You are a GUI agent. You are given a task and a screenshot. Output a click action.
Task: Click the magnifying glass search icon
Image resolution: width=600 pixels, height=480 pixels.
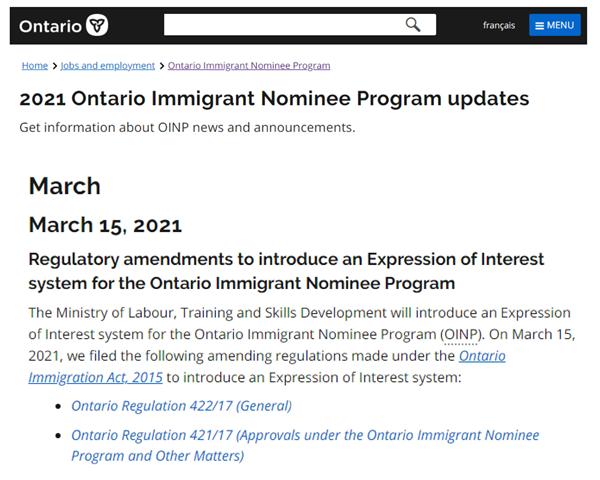pyautogui.click(x=413, y=25)
